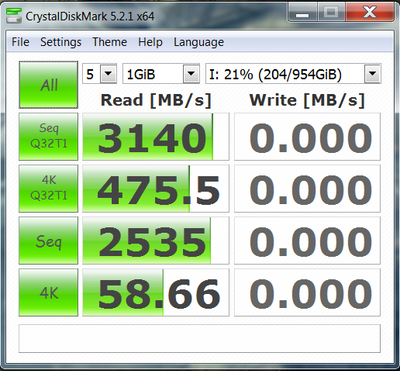This screenshot has height=371, width=400.
Task: Expand the test count dropdown showing 5
Action: point(108,73)
